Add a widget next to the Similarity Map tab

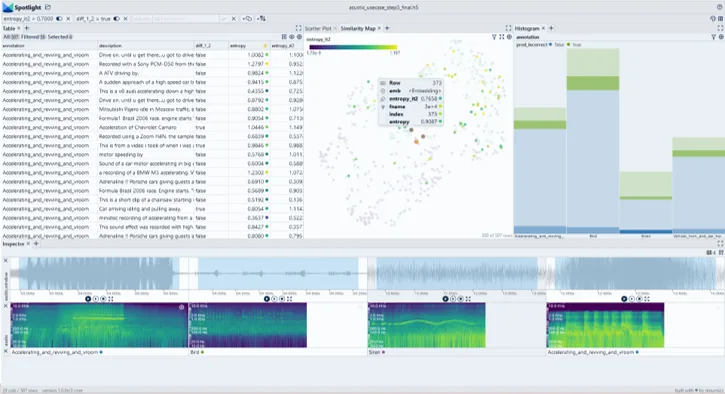(x=387, y=28)
